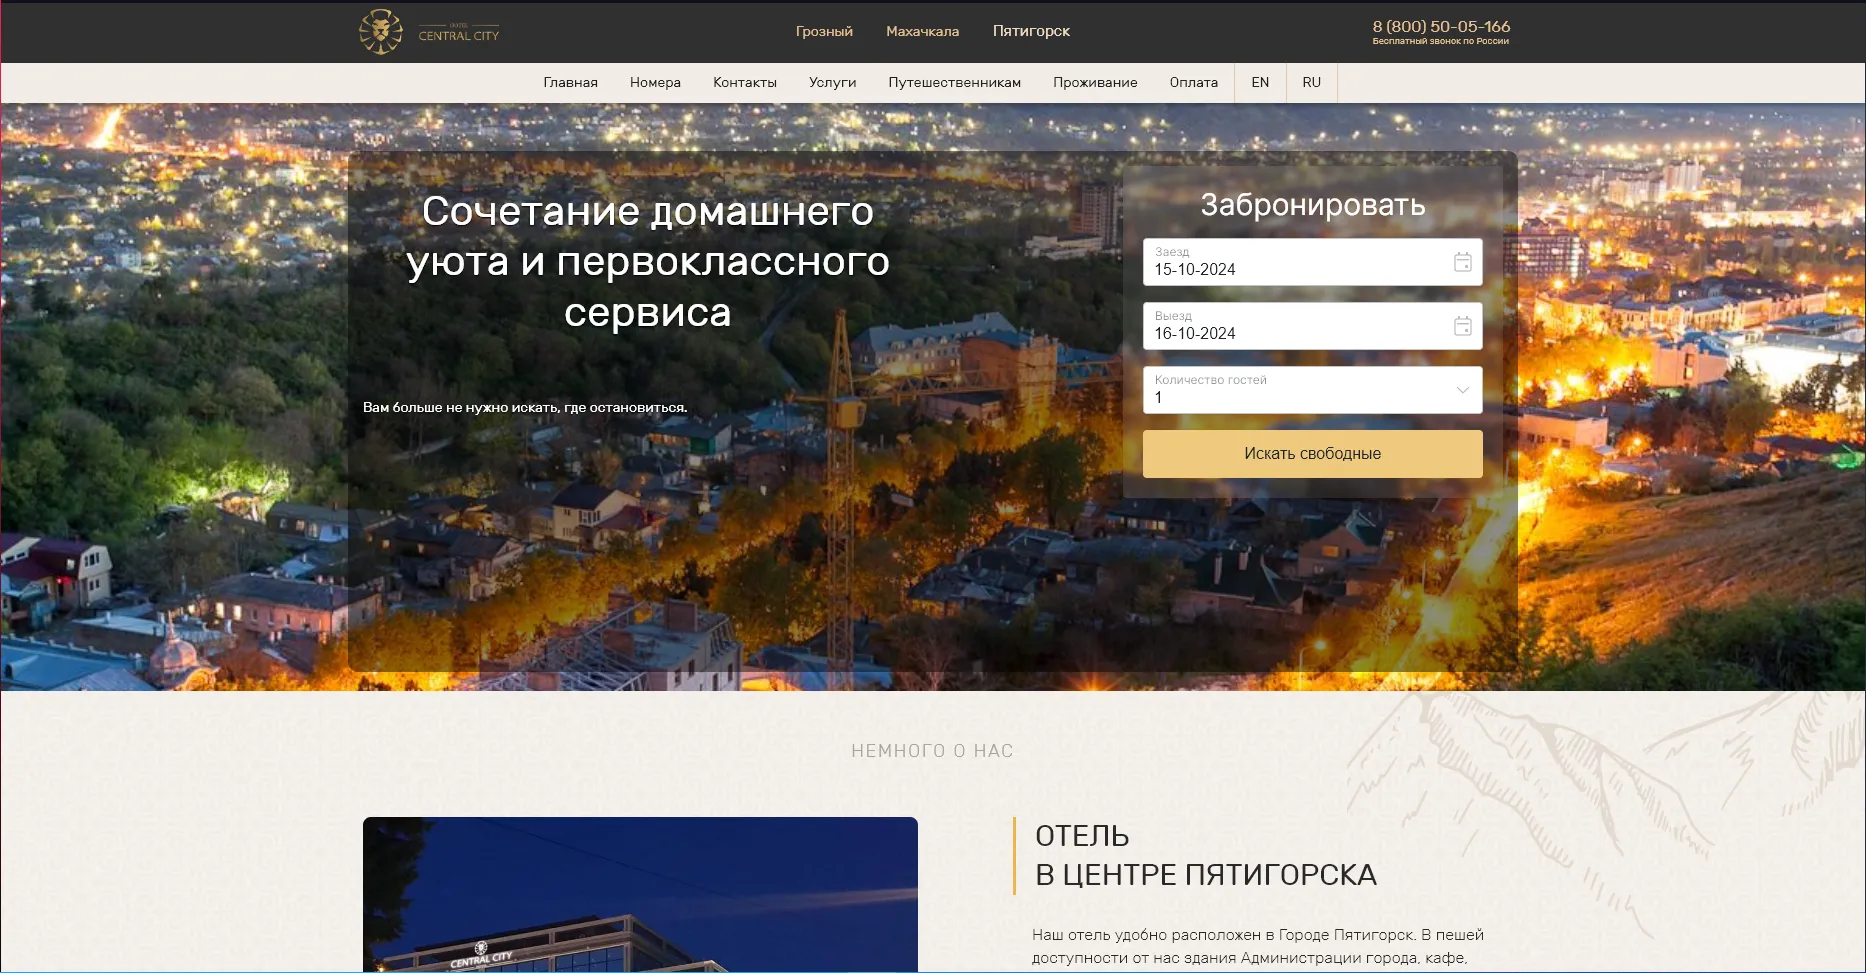The image size is (1866, 973).
Task: Open the calendar icon next to Заезд field
Action: pyautogui.click(x=1463, y=261)
